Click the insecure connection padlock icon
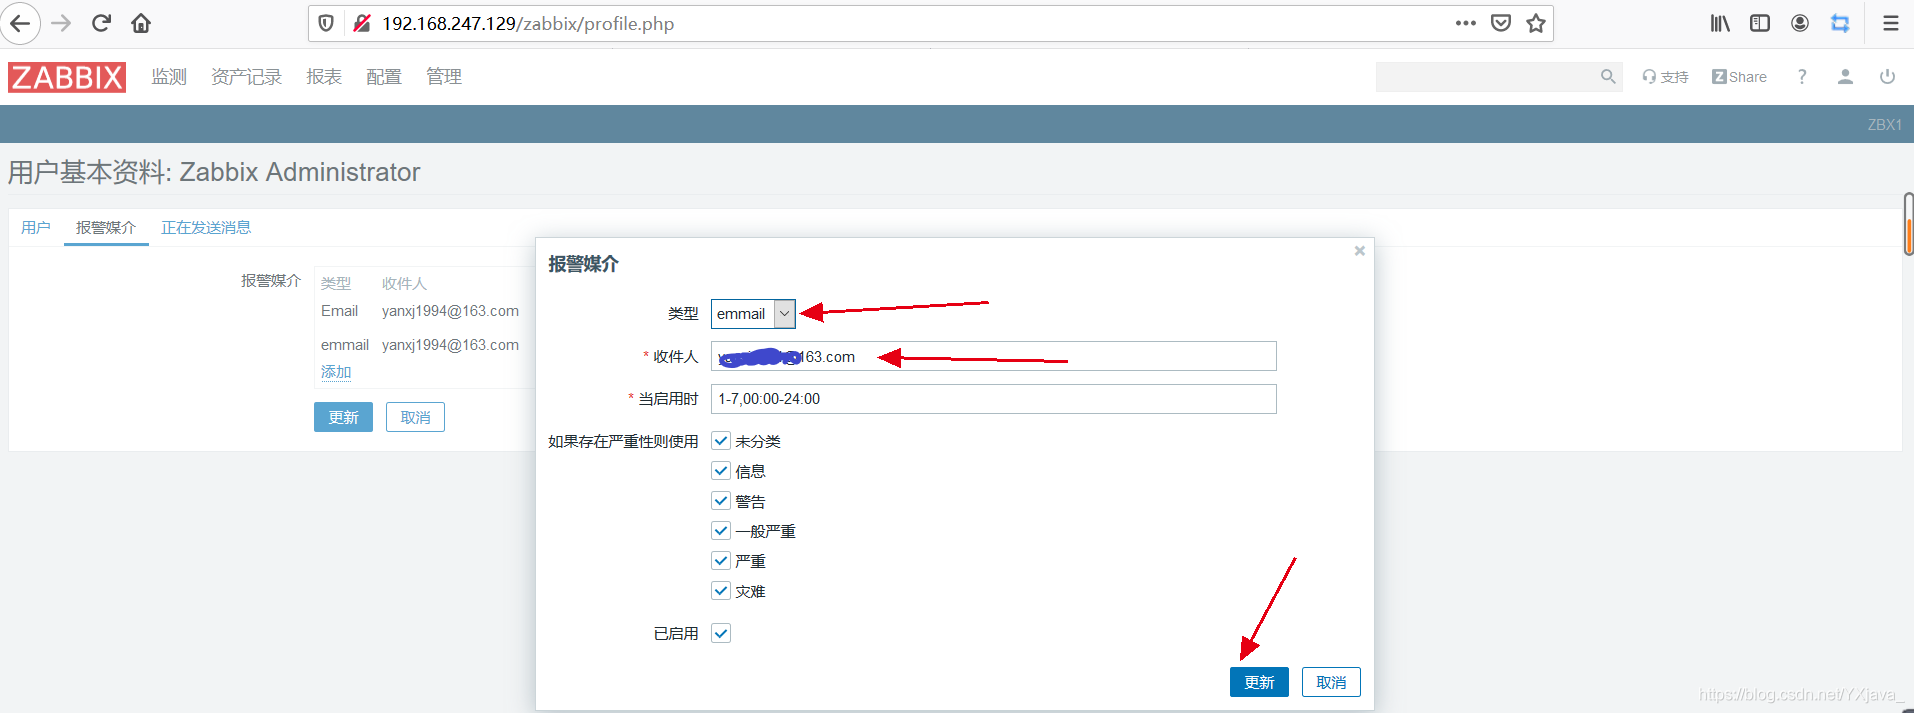1914x713 pixels. click(362, 23)
